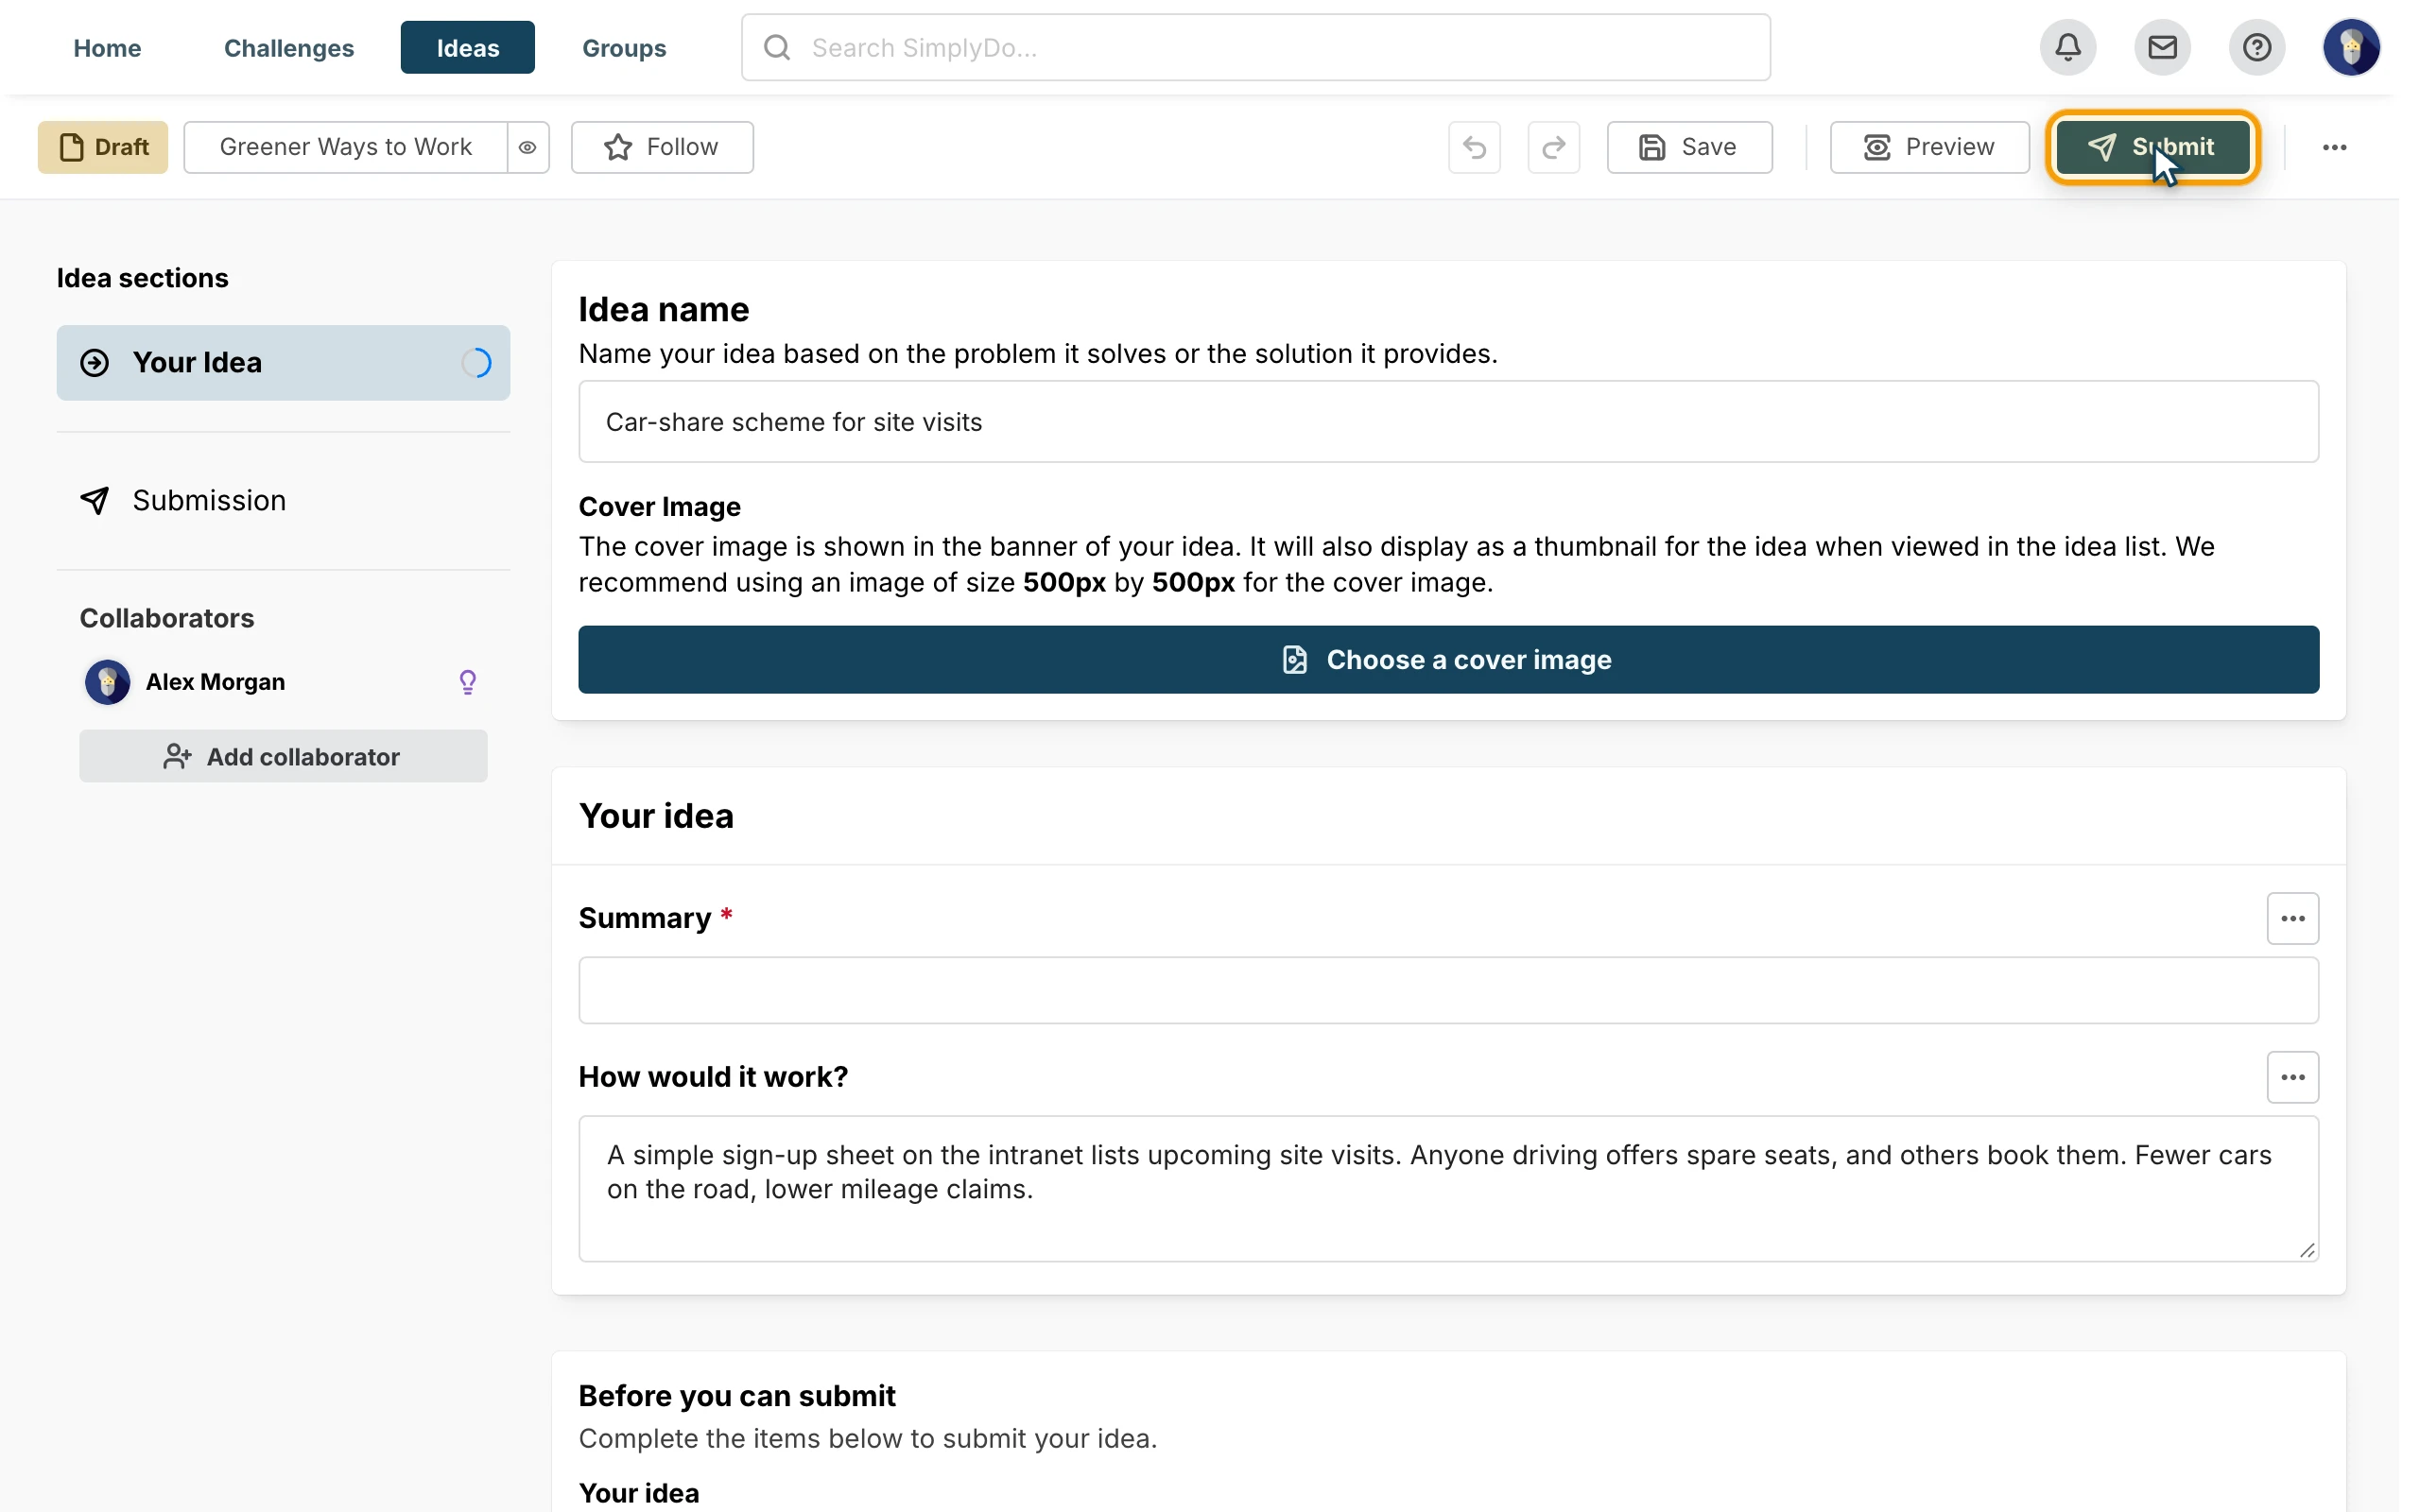Select the Ideas tab
The height and width of the screenshot is (1512, 2420).
point(467,47)
